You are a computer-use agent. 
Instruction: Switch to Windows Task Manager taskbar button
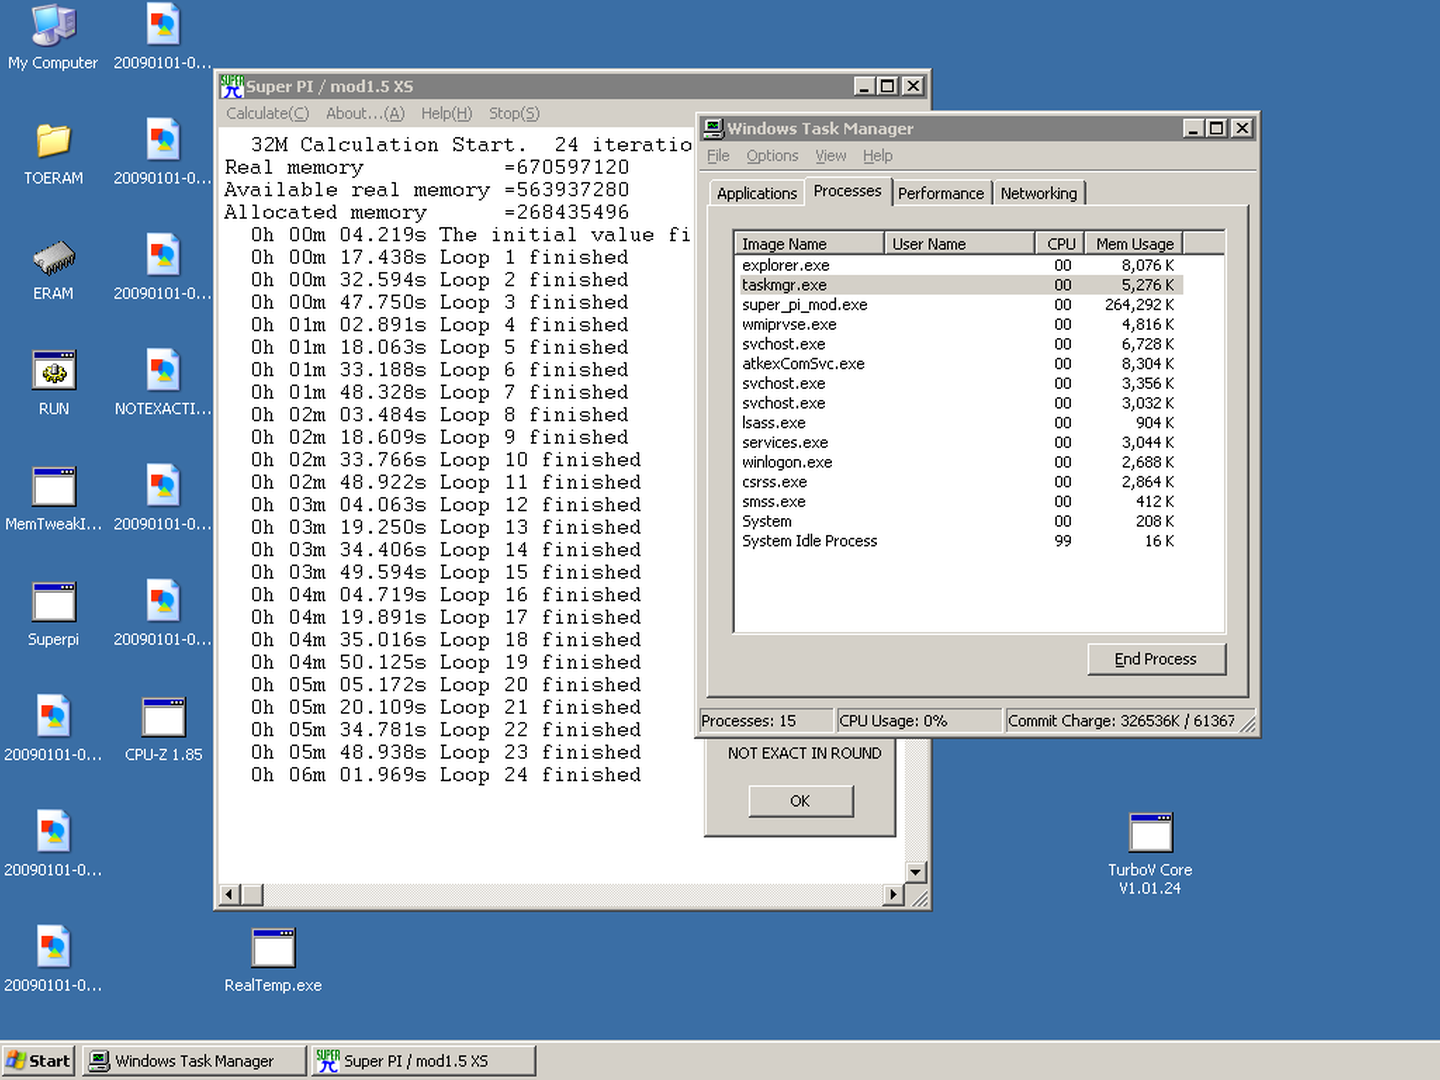(194, 1061)
